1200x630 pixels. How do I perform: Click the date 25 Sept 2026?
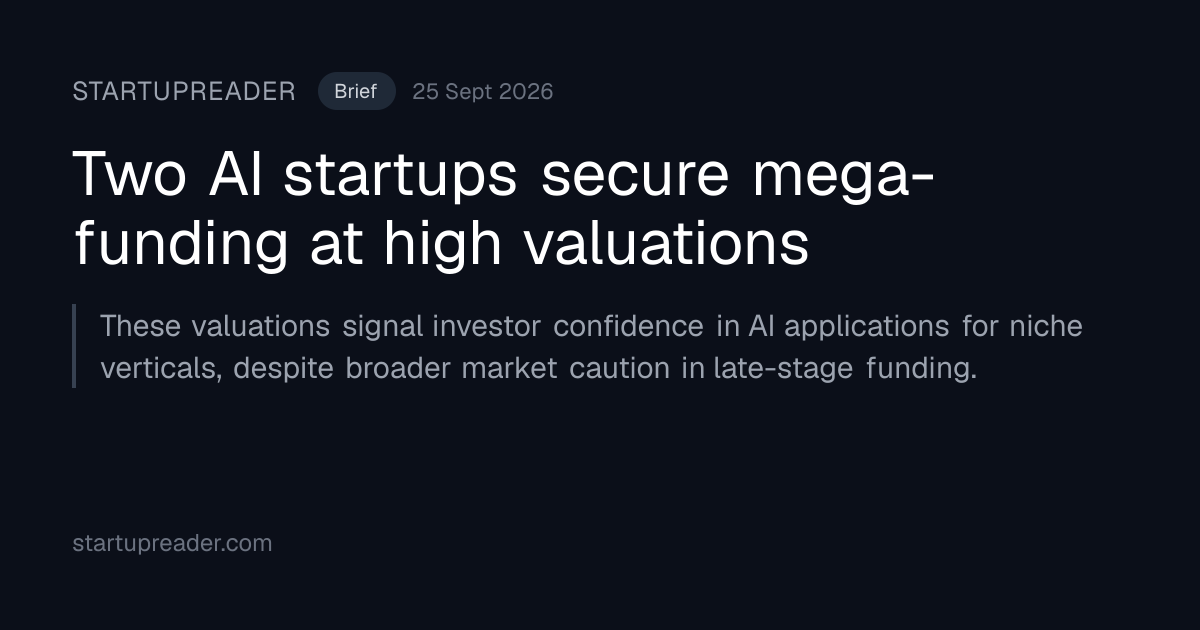click(483, 92)
